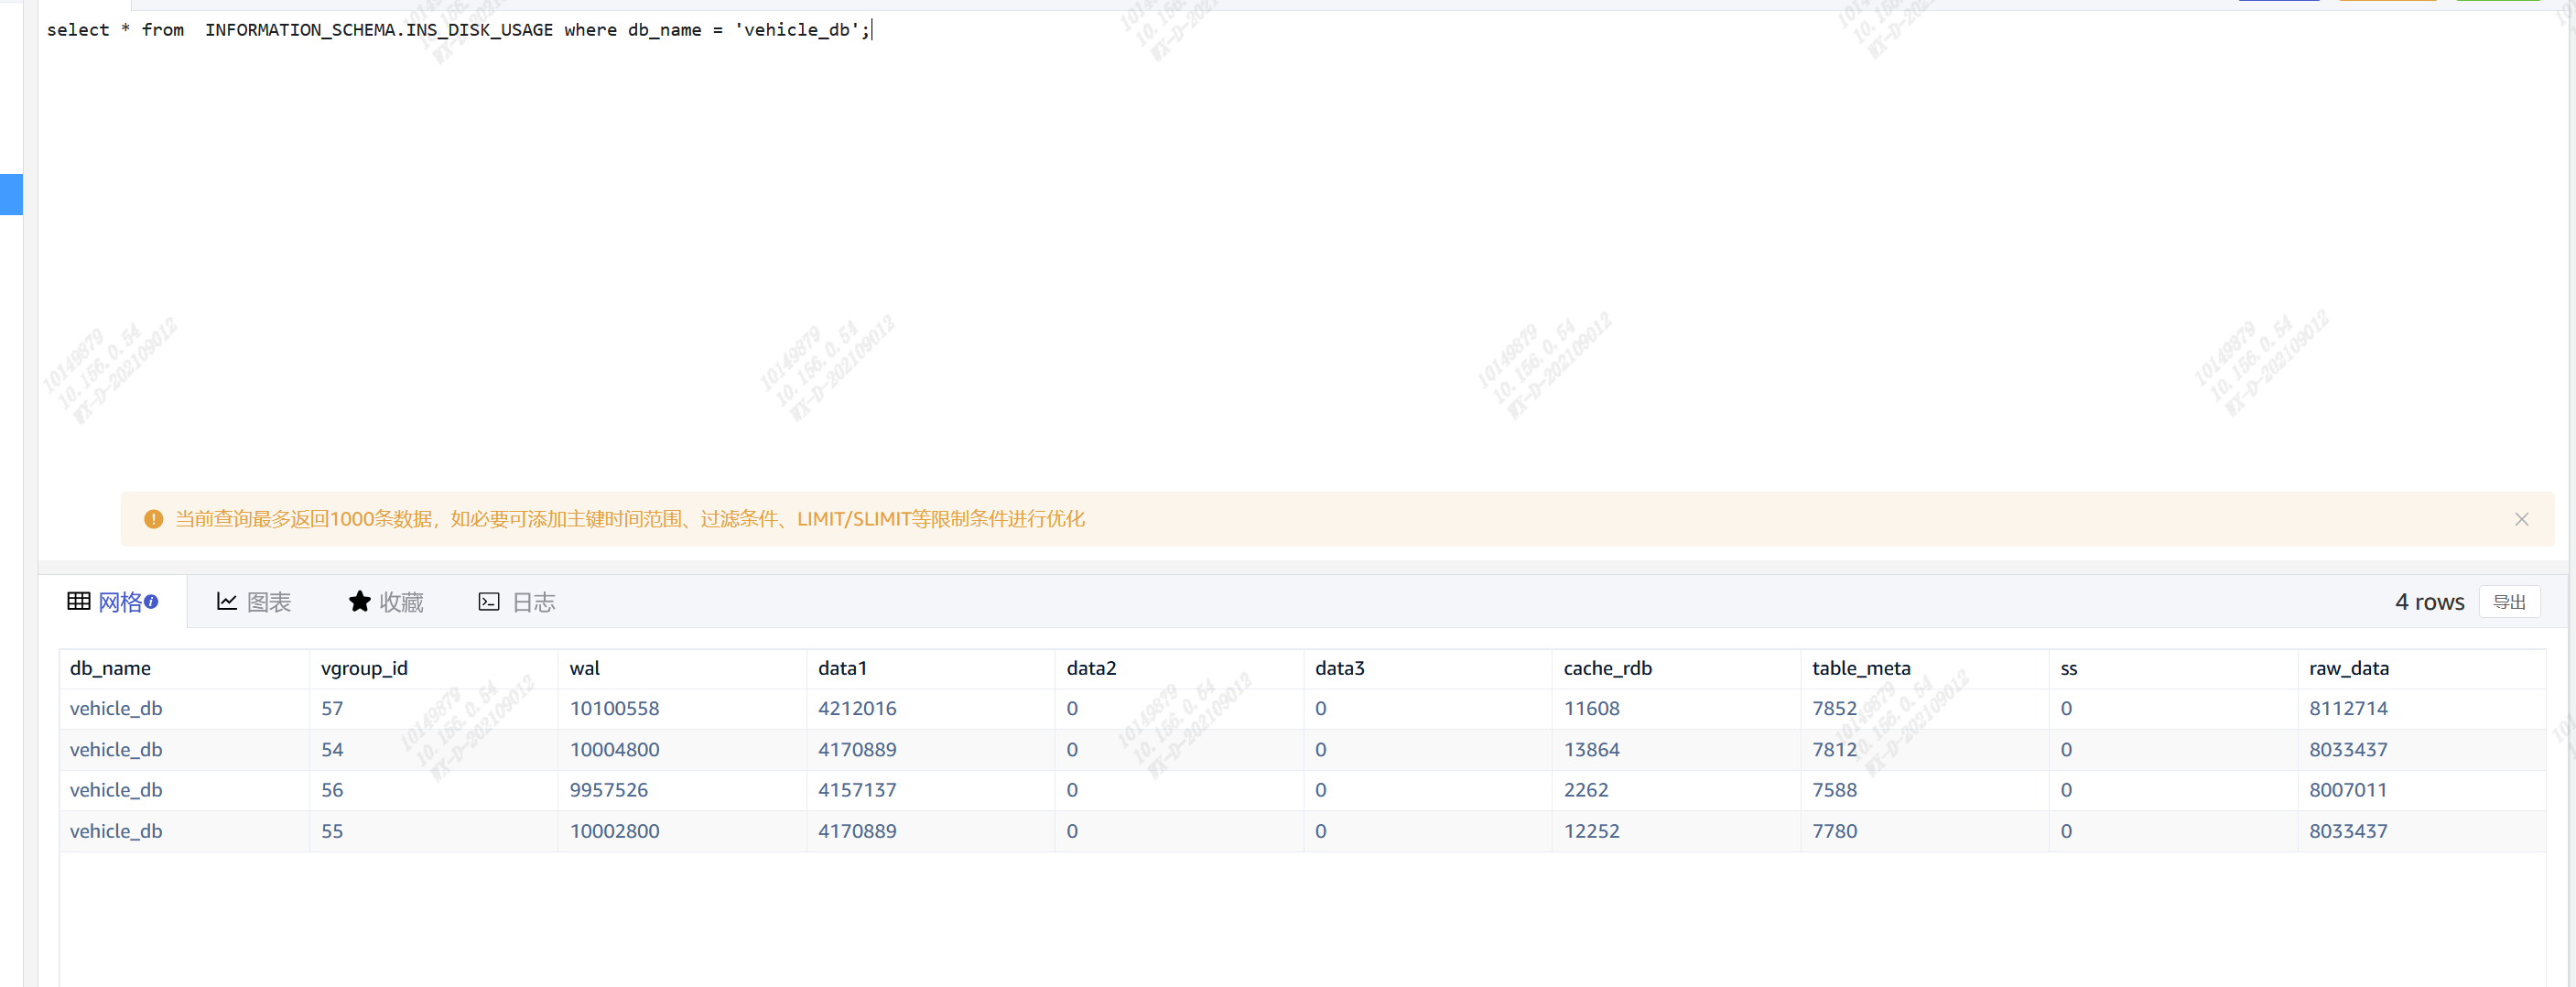Open the 日志 log tab

(x=517, y=602)
